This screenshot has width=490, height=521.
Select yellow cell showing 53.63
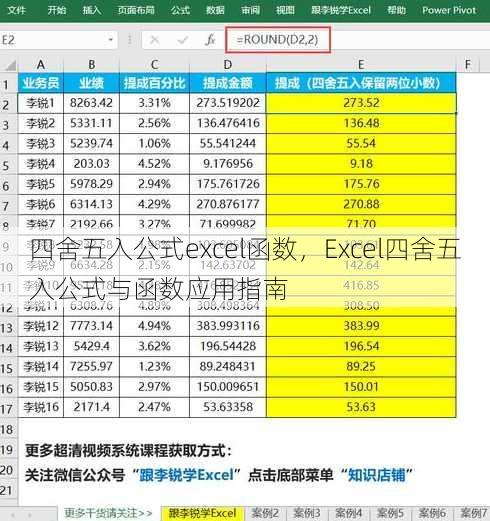(x=361, y=407)
